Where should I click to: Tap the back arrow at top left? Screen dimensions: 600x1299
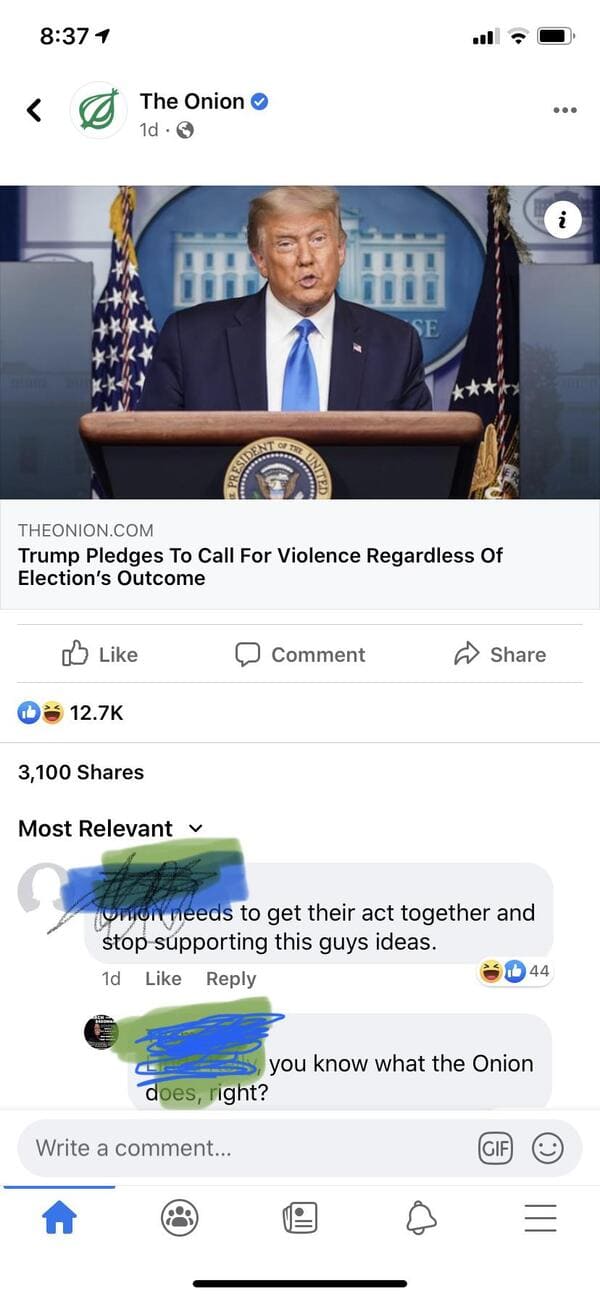[35, 110]
